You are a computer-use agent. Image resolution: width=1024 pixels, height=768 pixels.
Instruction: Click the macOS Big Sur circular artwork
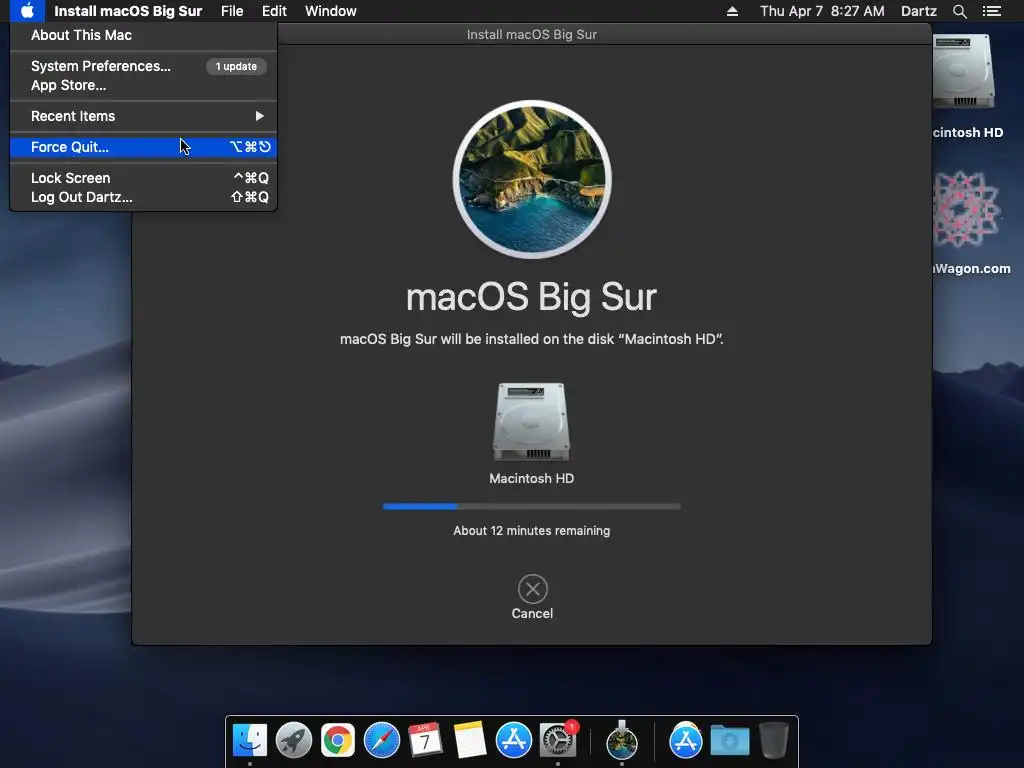tap(532, 180)
